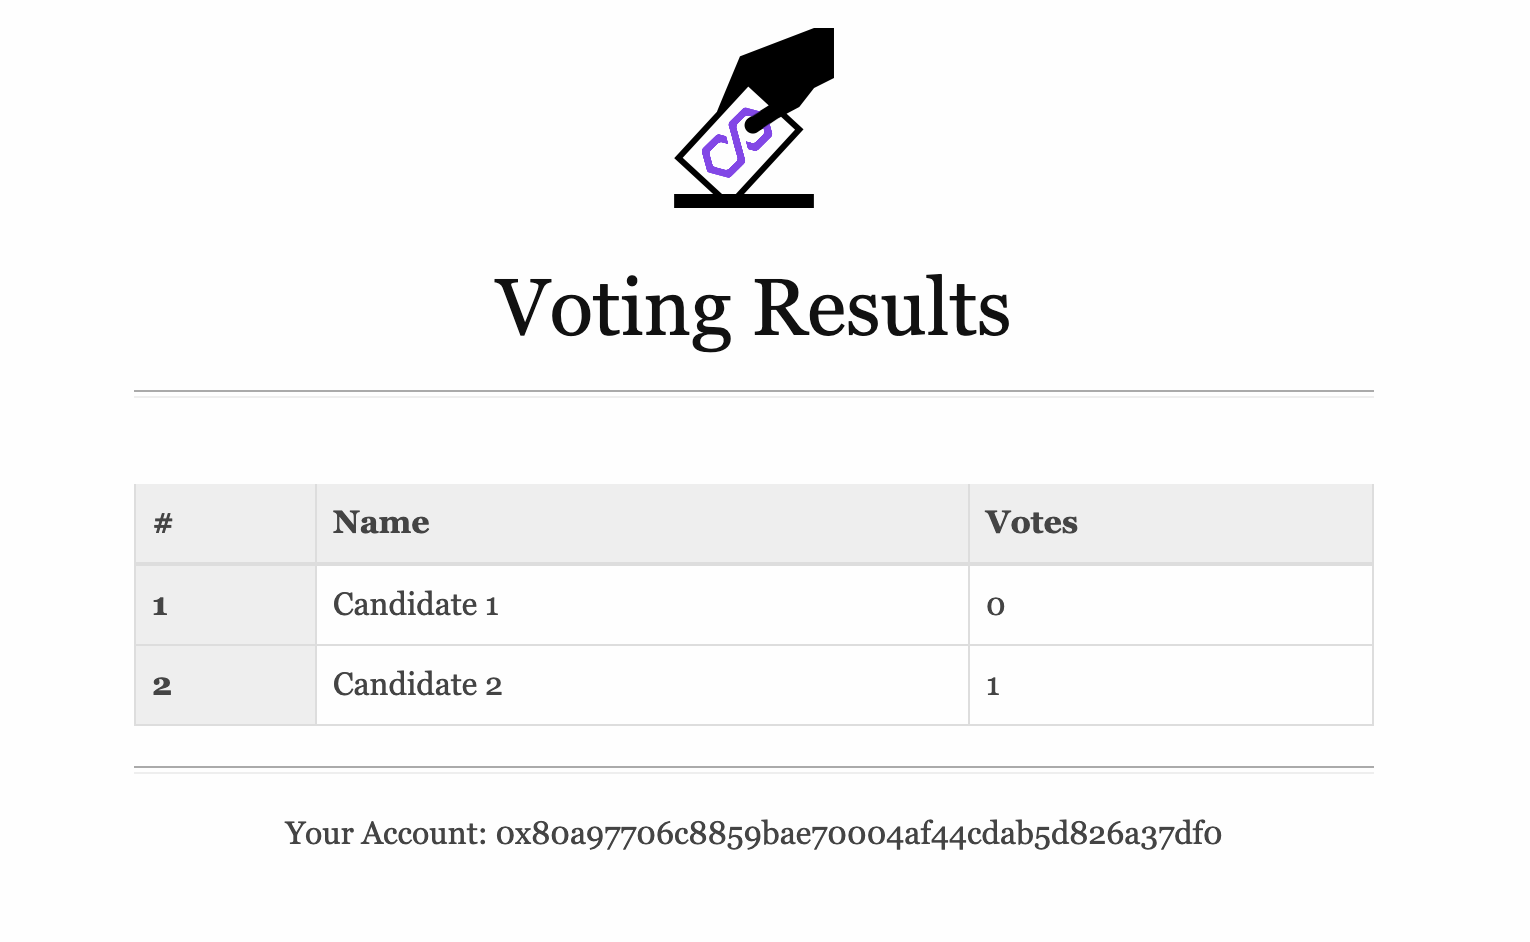Image resolution: width=1530 pixels, height=942 pixels.
Task: Click horizontal divider above Your Account
Action: [753, 770]
